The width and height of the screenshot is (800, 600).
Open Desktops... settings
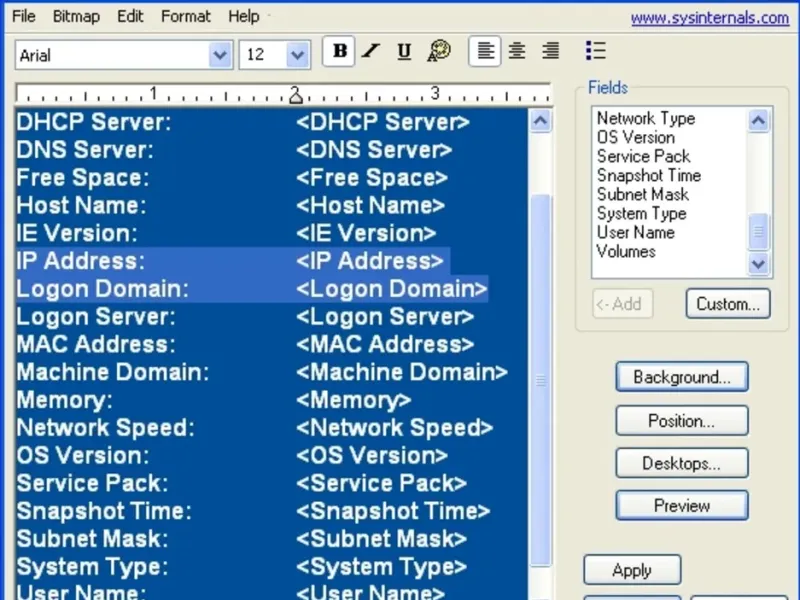point(682,463)
